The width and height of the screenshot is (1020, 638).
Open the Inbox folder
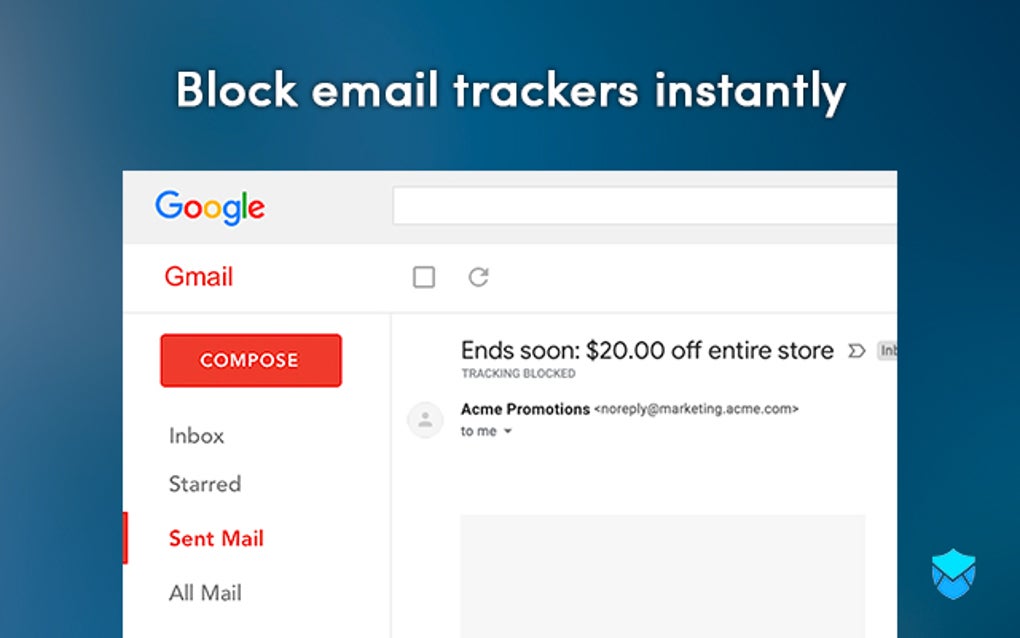tap(196, 436)
